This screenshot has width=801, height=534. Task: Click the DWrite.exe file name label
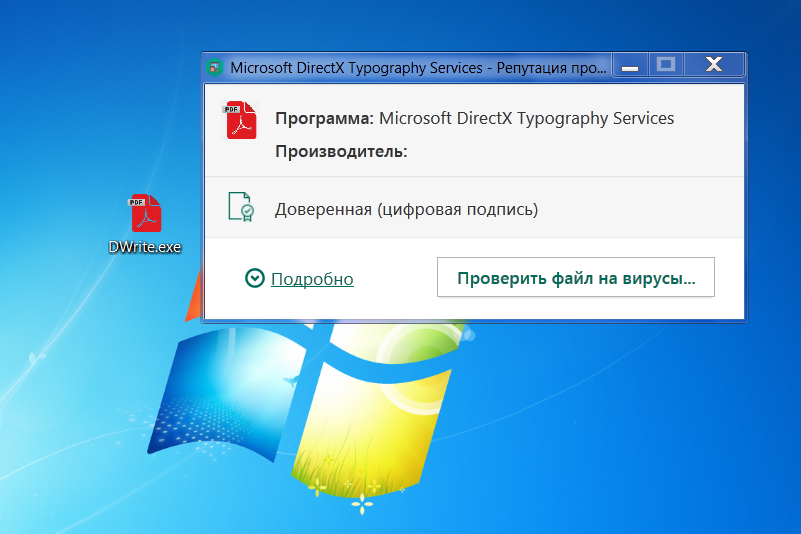tap(145, 247)
